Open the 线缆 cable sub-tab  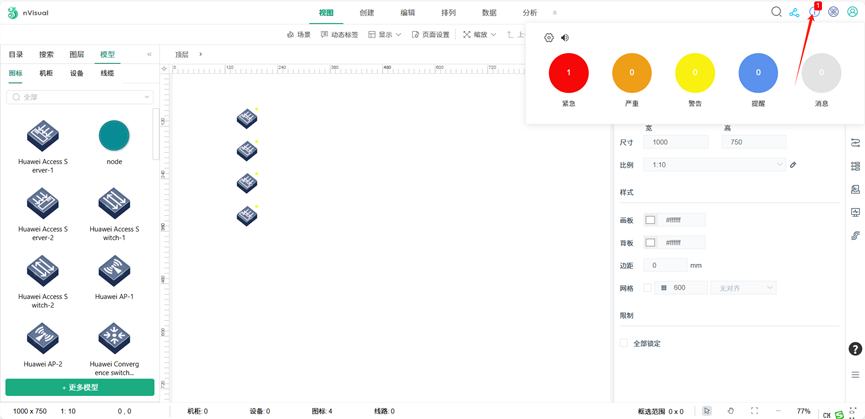108,73
